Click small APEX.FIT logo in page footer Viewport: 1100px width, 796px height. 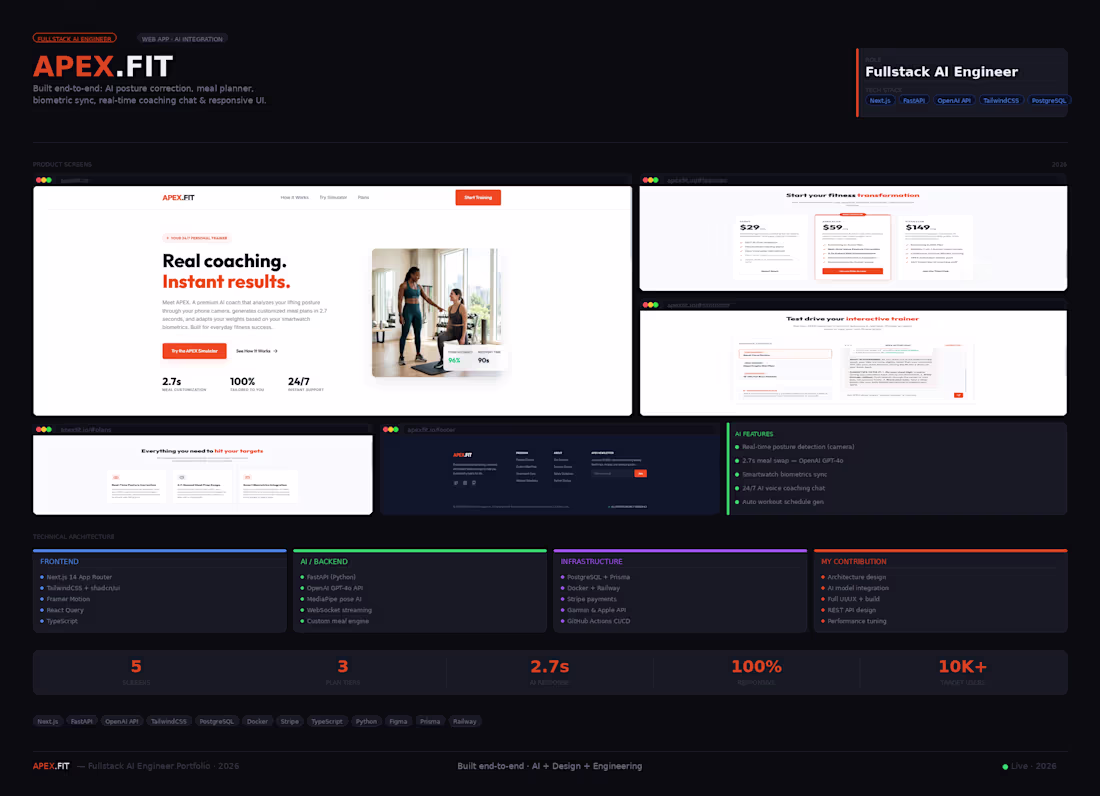[x=51, y=767]
